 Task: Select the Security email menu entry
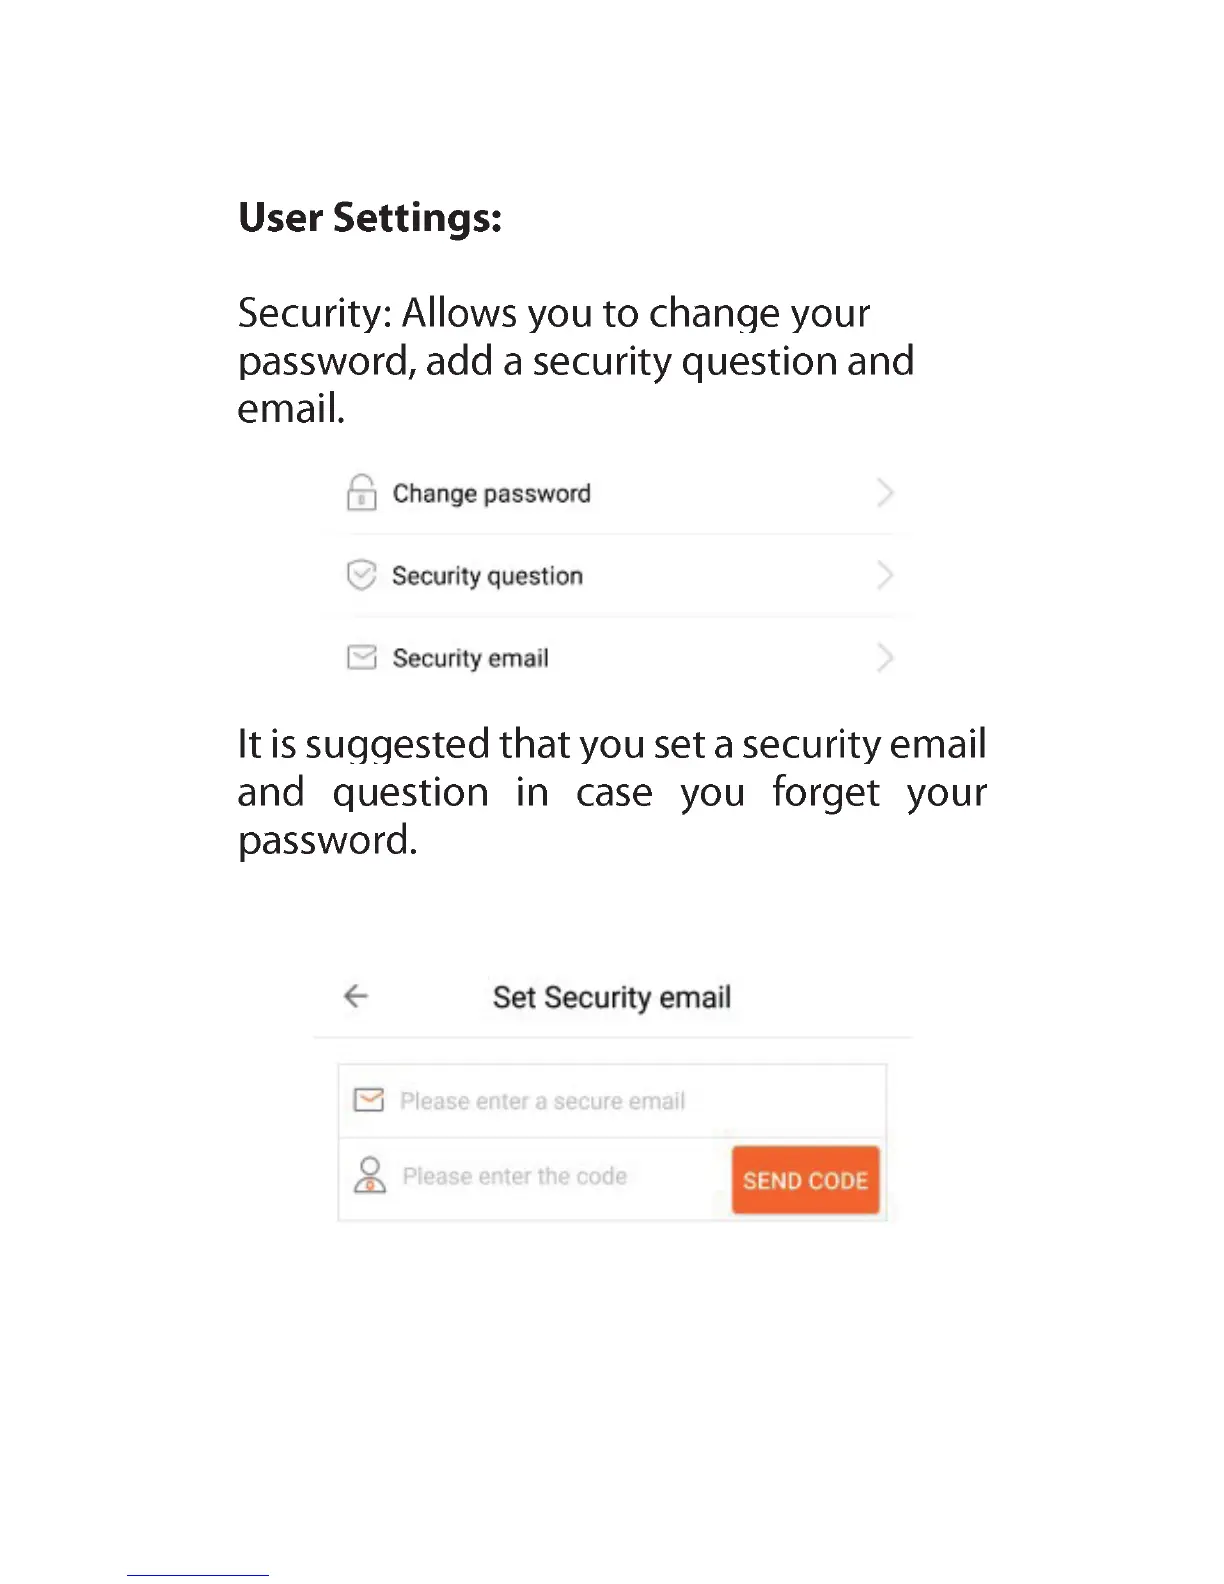point(470,658)
